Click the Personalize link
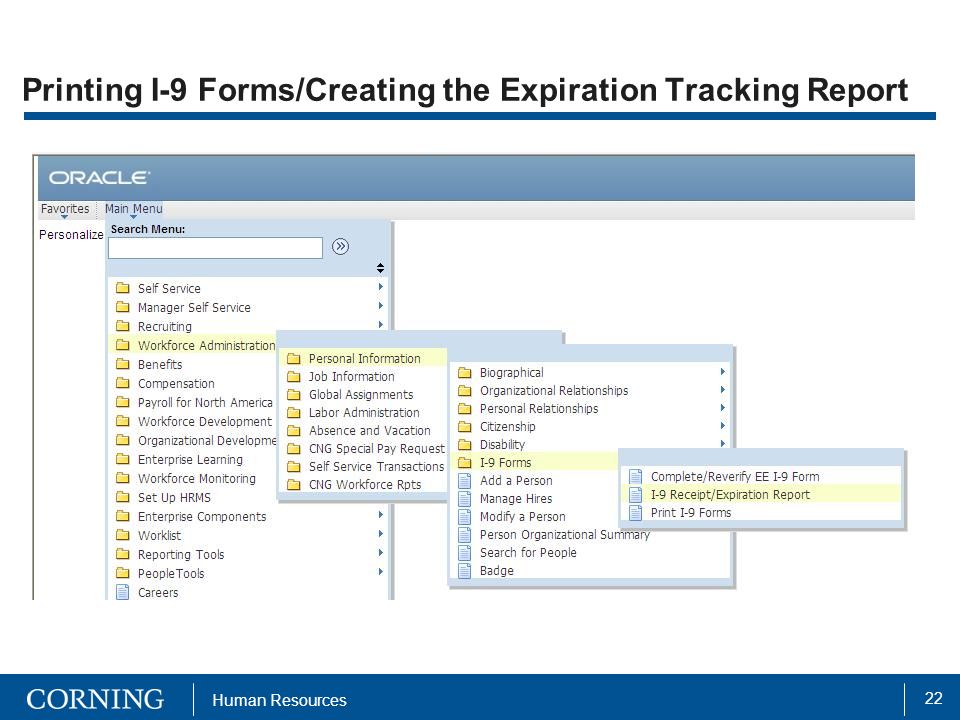Screen dimensions: 960x720 point(71,234)
